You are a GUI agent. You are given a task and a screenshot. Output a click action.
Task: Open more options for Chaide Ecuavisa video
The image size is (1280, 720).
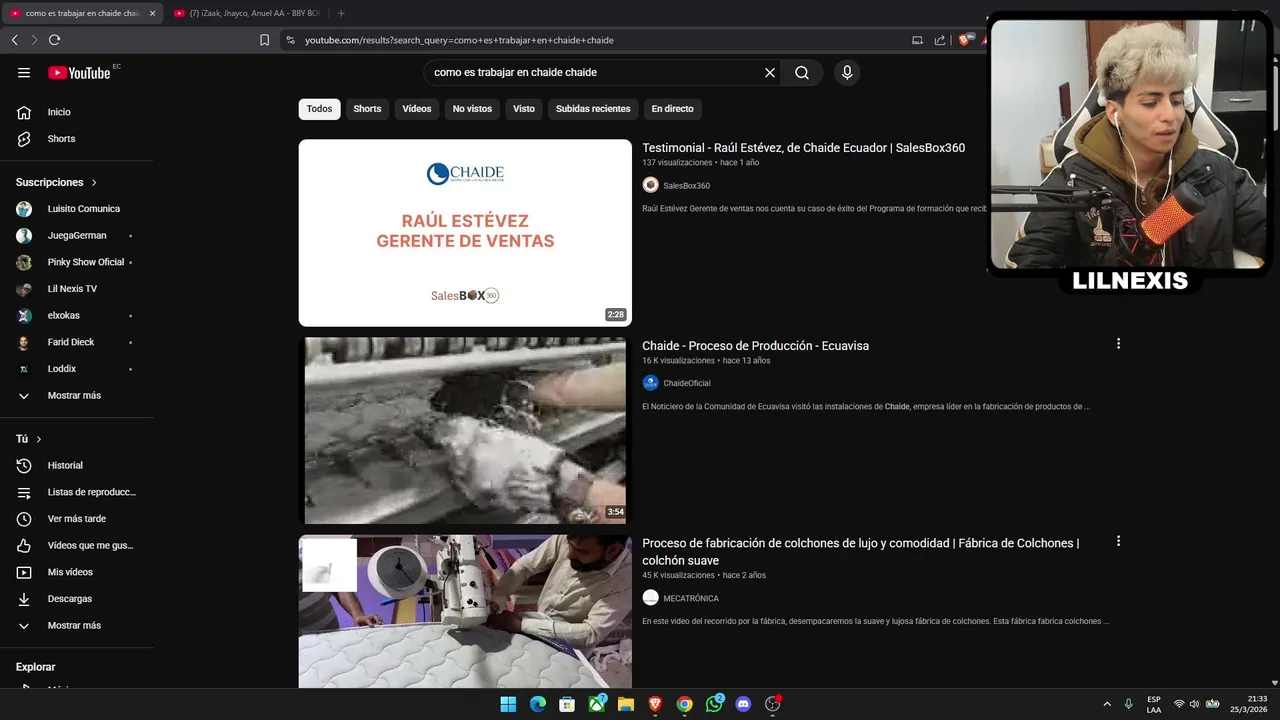[1118, 343]
